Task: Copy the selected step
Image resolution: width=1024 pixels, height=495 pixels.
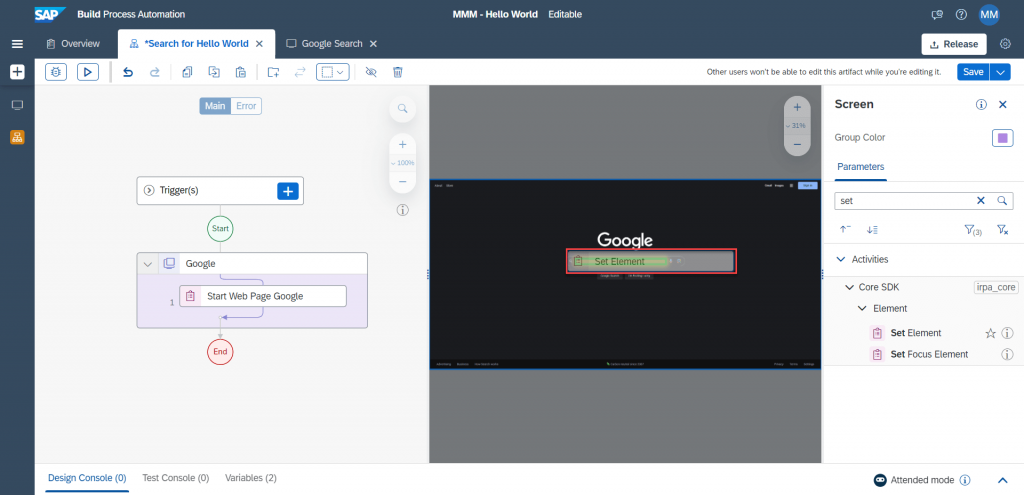Action: [187, 72]
